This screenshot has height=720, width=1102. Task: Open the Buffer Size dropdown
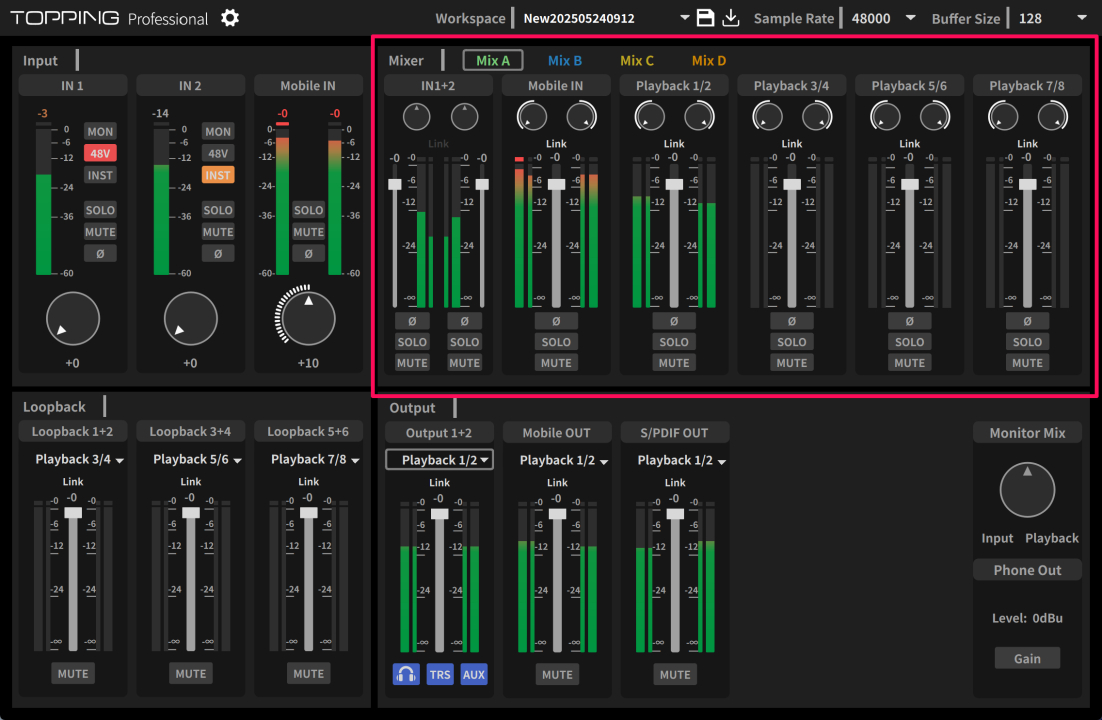1081,18
